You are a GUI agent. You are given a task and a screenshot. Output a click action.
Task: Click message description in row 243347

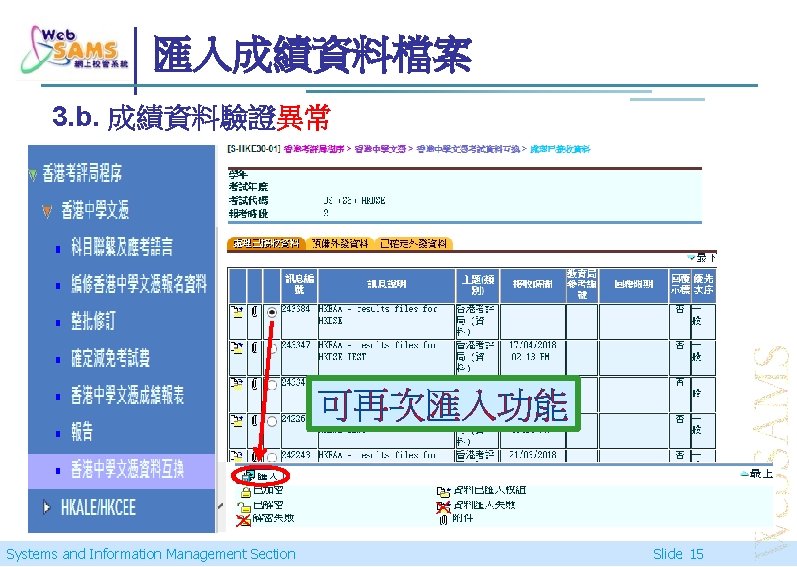378,351
